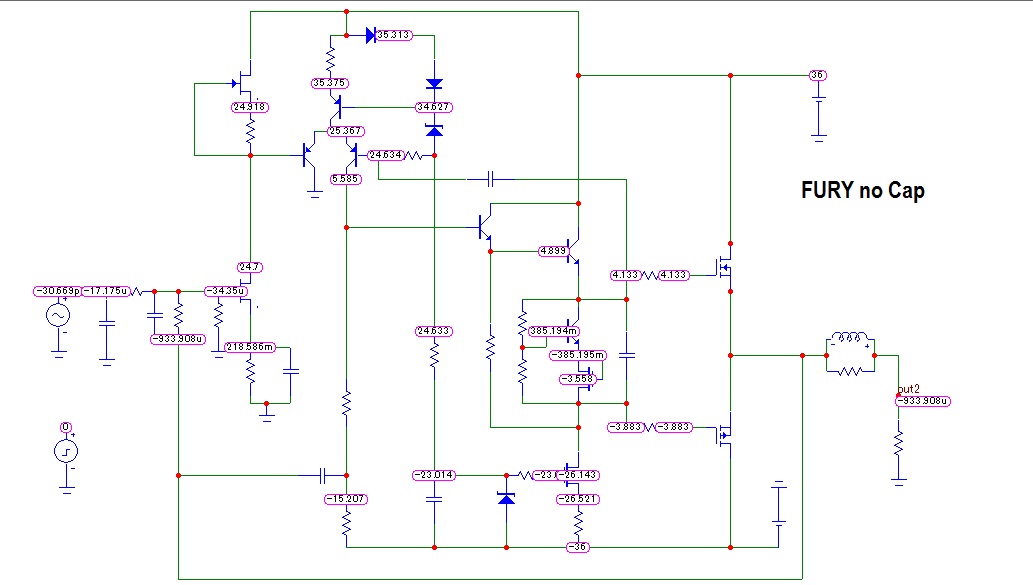
Task: Select the 218.586m voltage label
Action: pyautogui.click(x=250, y=347)
